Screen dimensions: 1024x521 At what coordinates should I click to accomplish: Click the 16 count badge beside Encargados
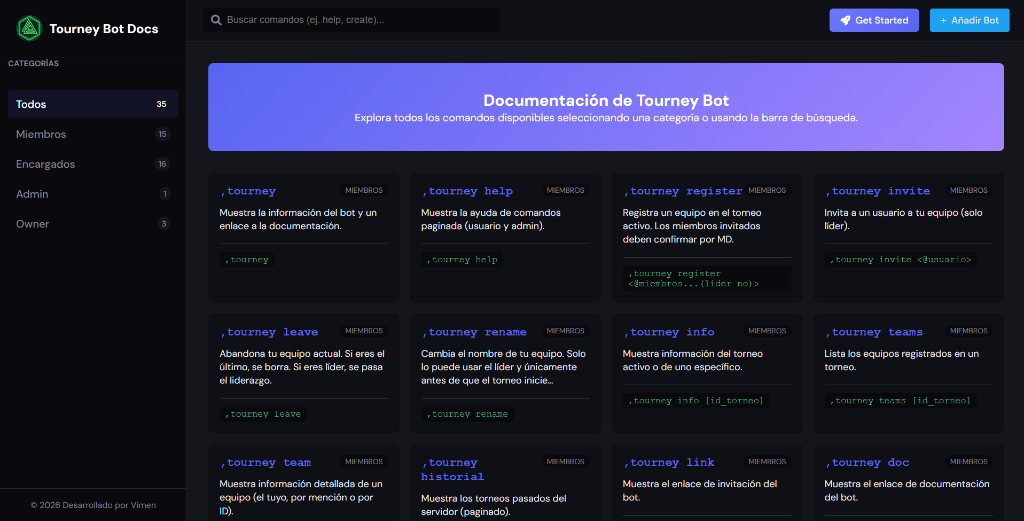point(162,164)
